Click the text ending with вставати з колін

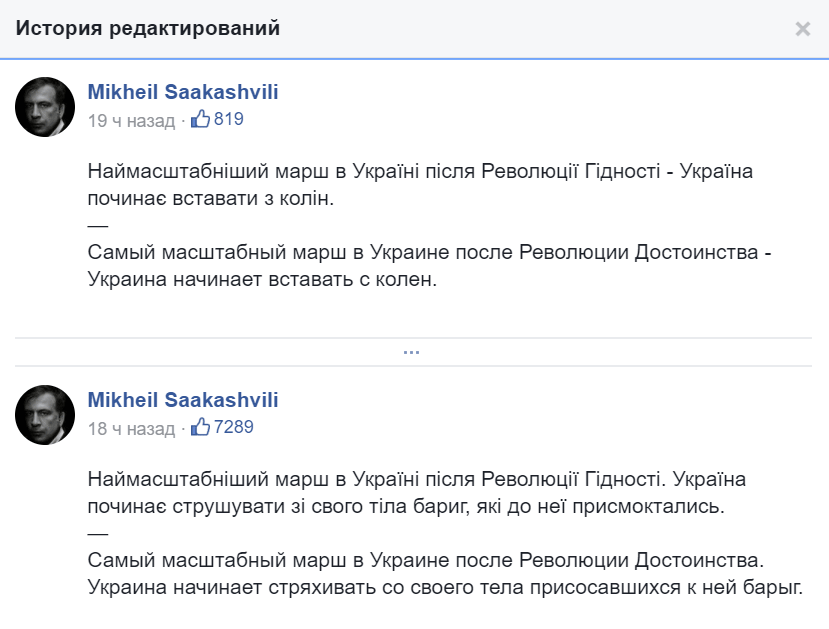point(420,184)
